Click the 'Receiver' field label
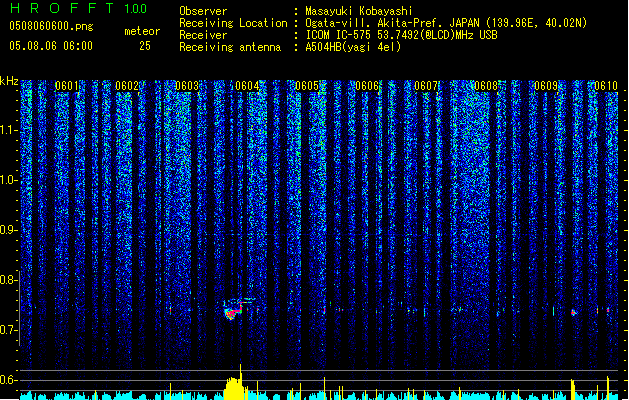Screen dimensions: 629x400 point(203,35)
